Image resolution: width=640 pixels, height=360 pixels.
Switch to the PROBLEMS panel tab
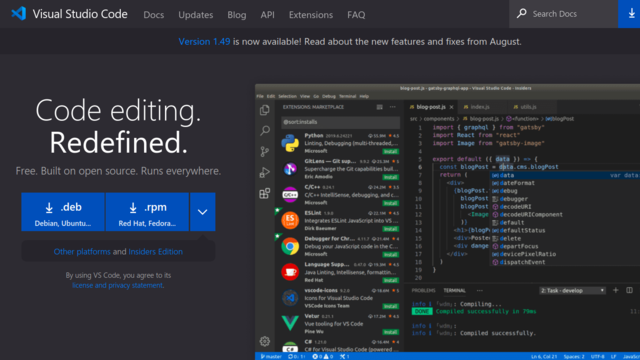423,291
